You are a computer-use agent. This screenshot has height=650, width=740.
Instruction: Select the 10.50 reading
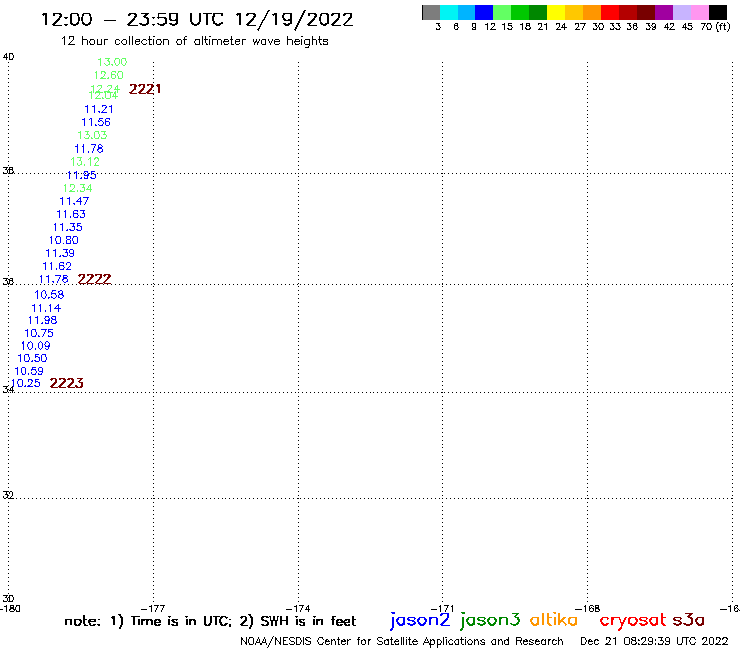tap(32, 358)
